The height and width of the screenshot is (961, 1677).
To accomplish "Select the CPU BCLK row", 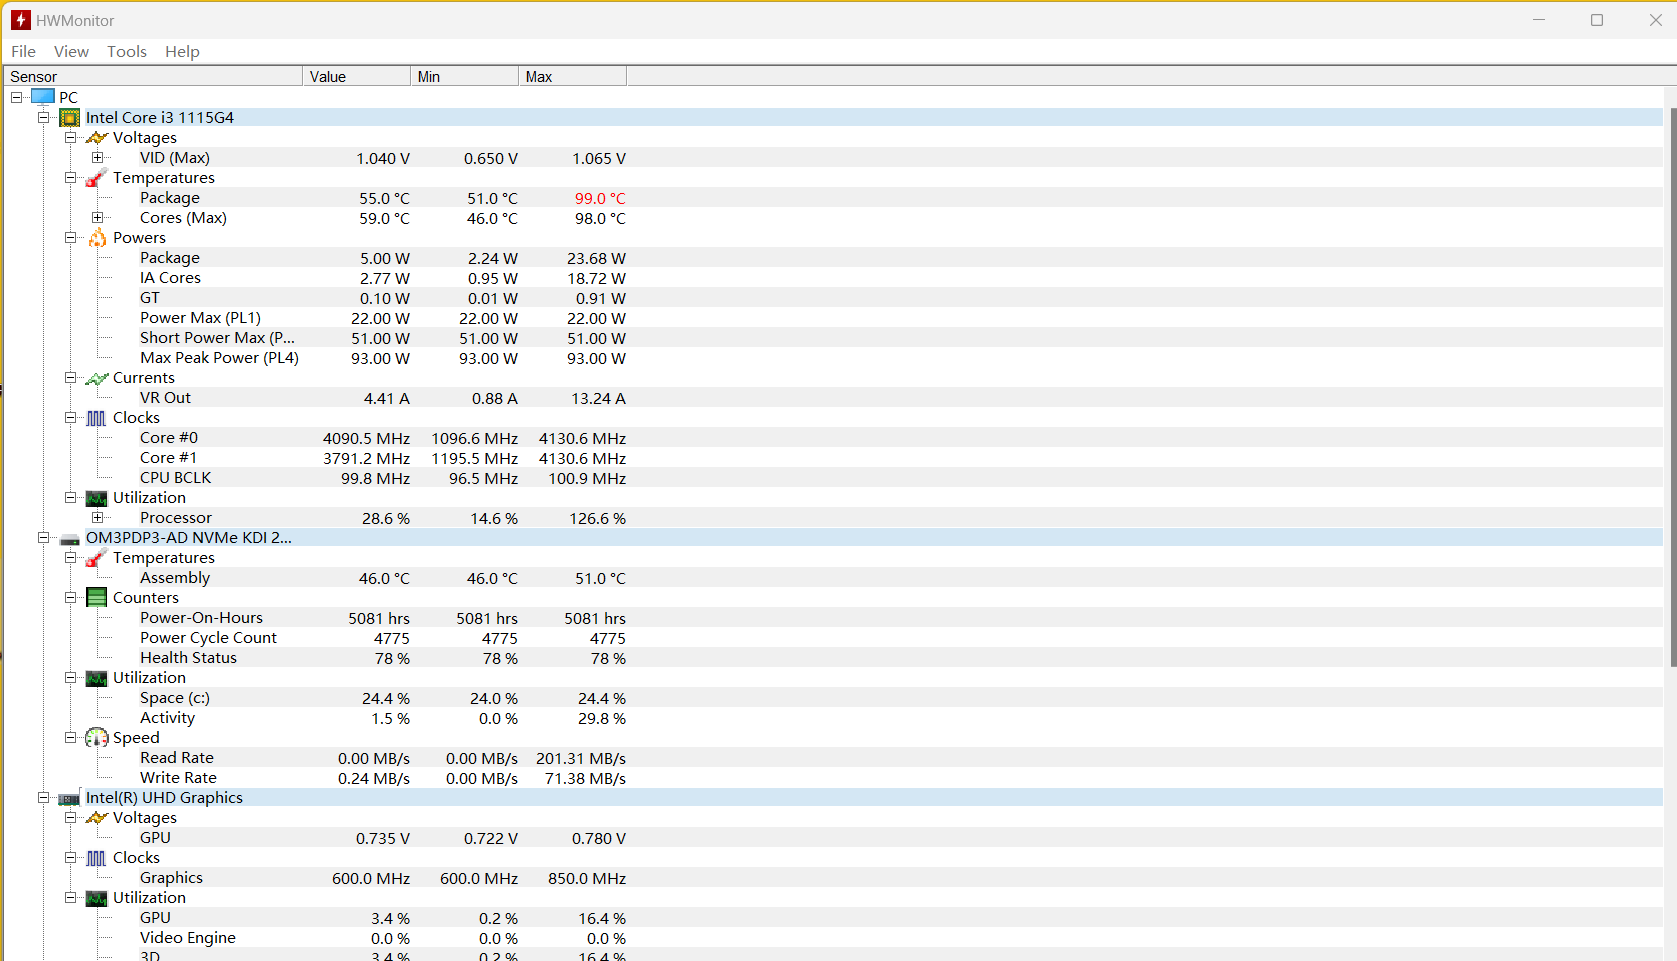I will pos(833,478).
